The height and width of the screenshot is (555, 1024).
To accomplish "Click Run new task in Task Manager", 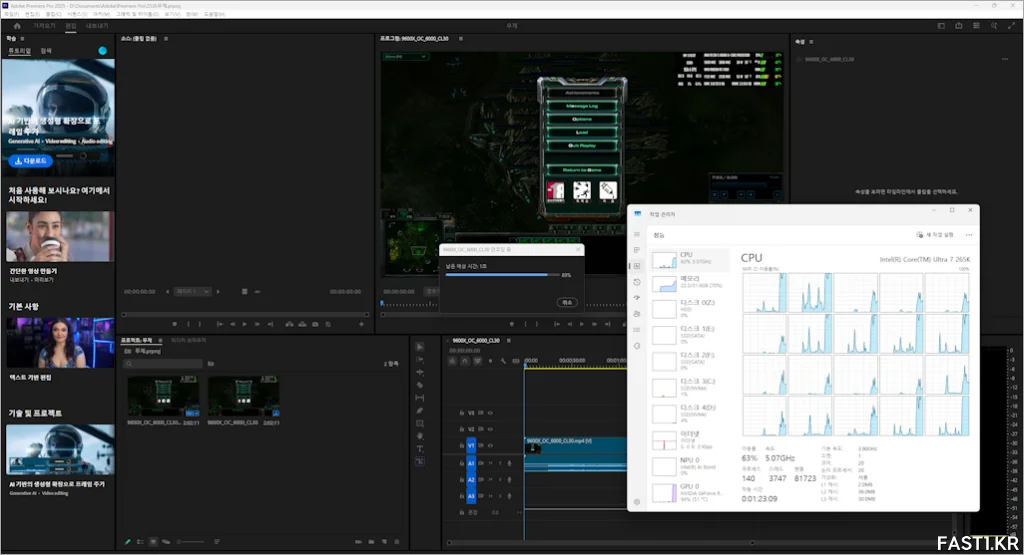I will pyautogui.click(x=935, y=235).
